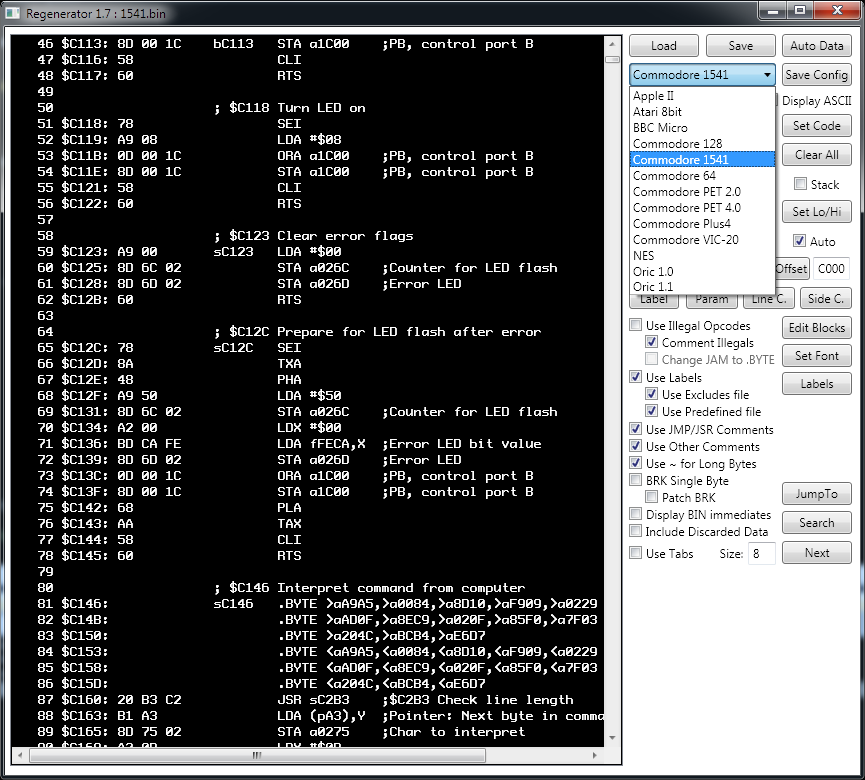Open Set Font dialog
The width and height of the screenshot is (865, 780).
816,356
